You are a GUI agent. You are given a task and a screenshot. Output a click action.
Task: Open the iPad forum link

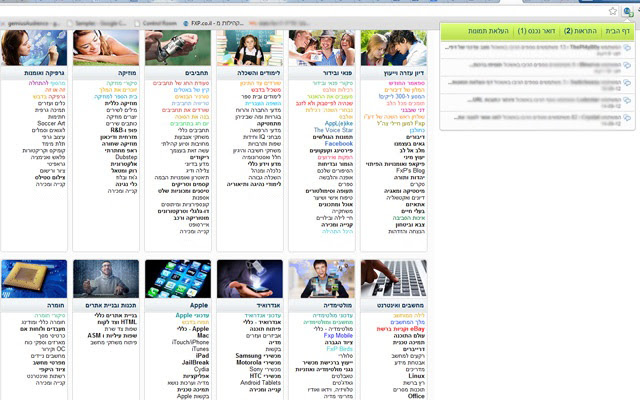click(202, 356)
